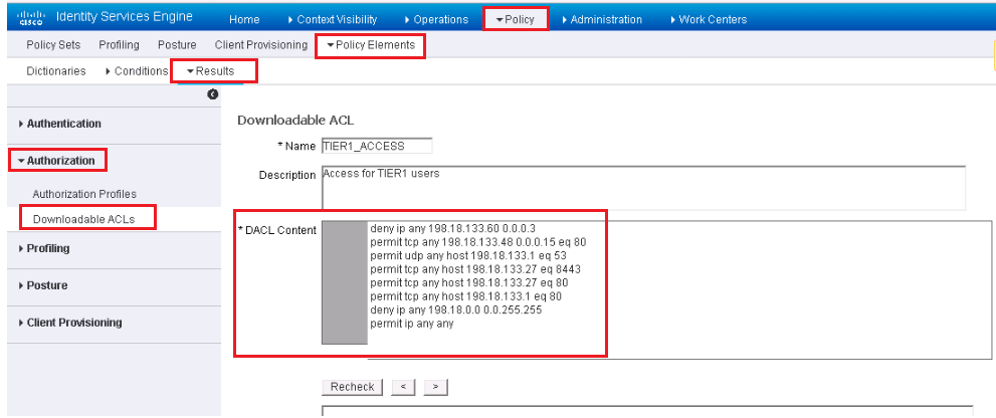Click the gray line-number gutter of DACL Content

[x=344, y=283]
